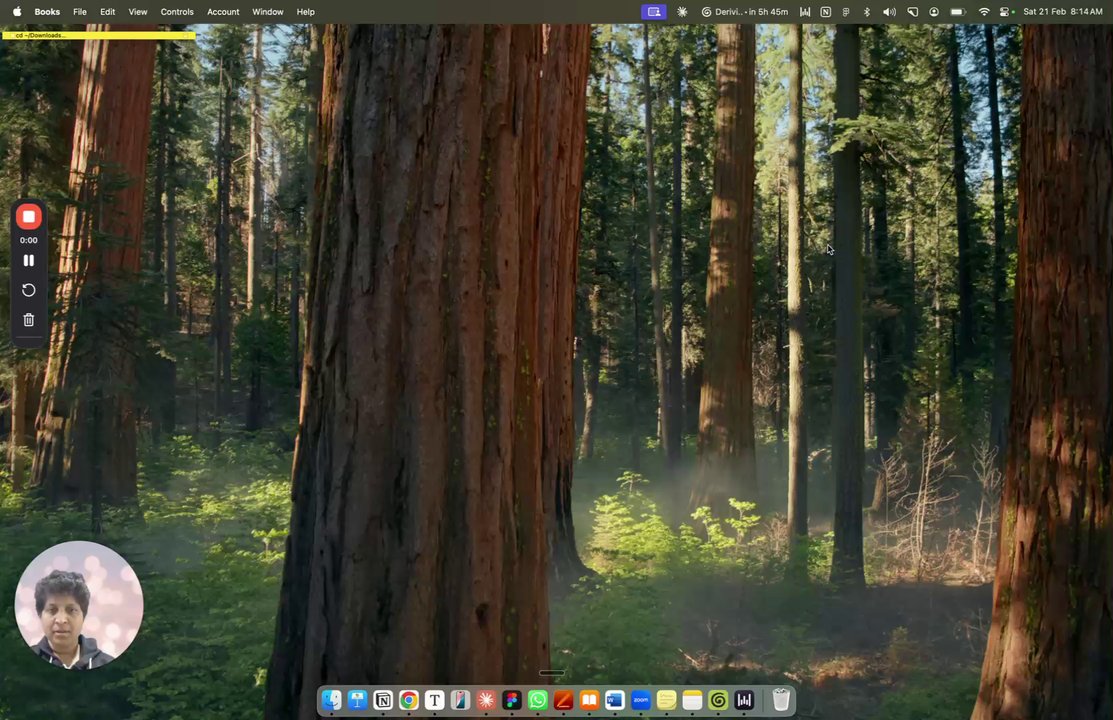Open Notes from the Dock
This screenshot has height=720, width=1113.
(x=692, y=700)
